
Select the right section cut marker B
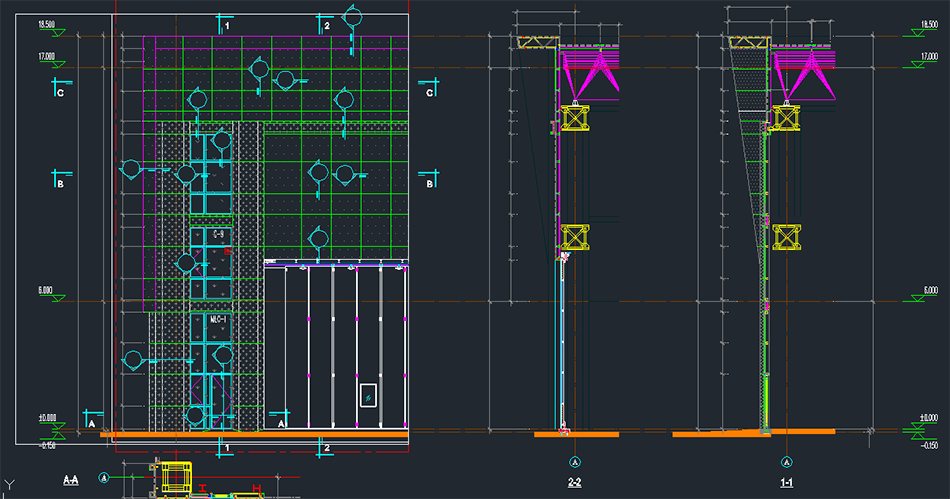tap(428, 181)
